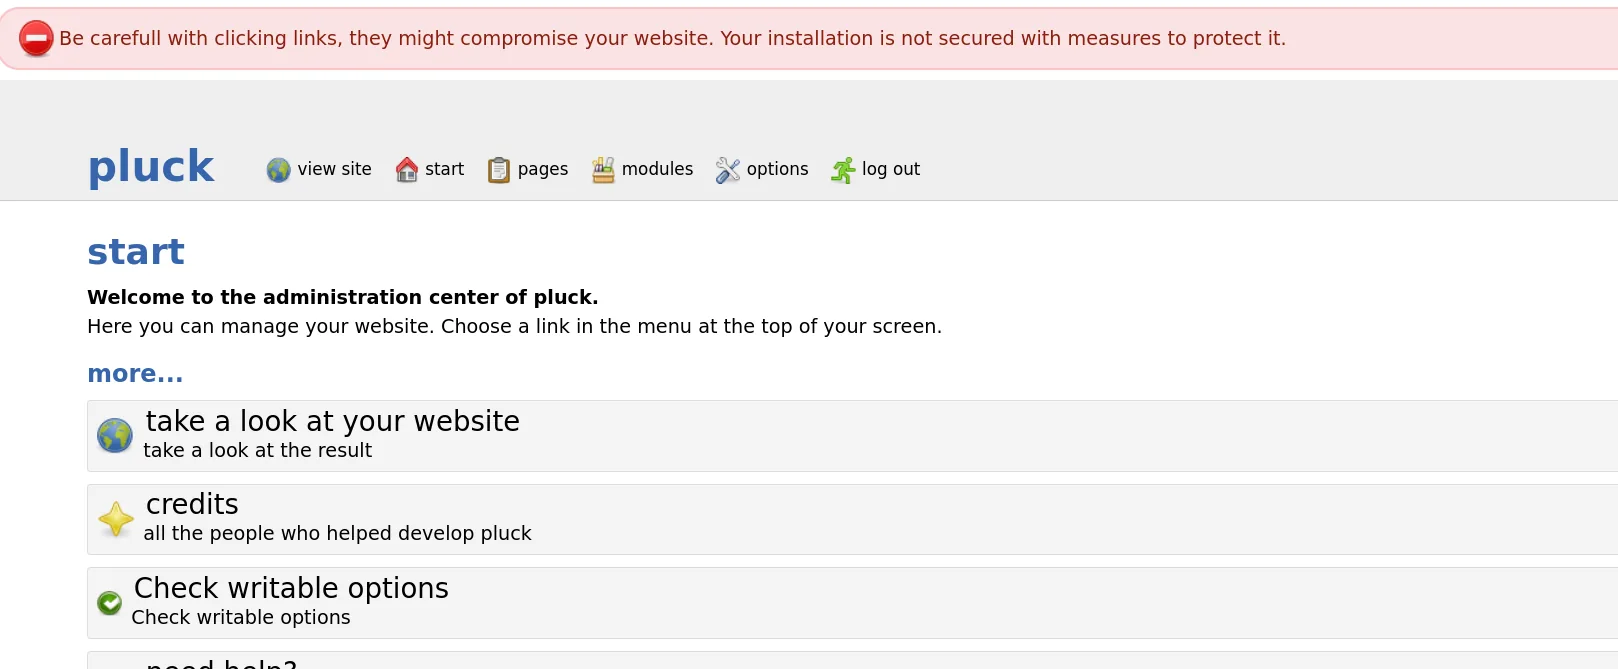
Task: Click the yellow star credits icon
Action: click(116, 519)
